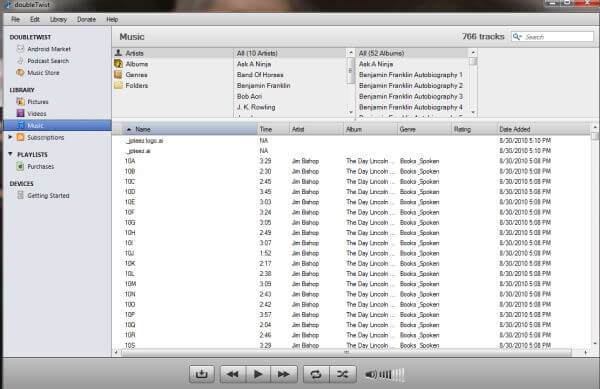Image resolution: width=600 pixels, height=389 pixels.
Task: Sort tracks by the Rating column
Action: [474, 129]
